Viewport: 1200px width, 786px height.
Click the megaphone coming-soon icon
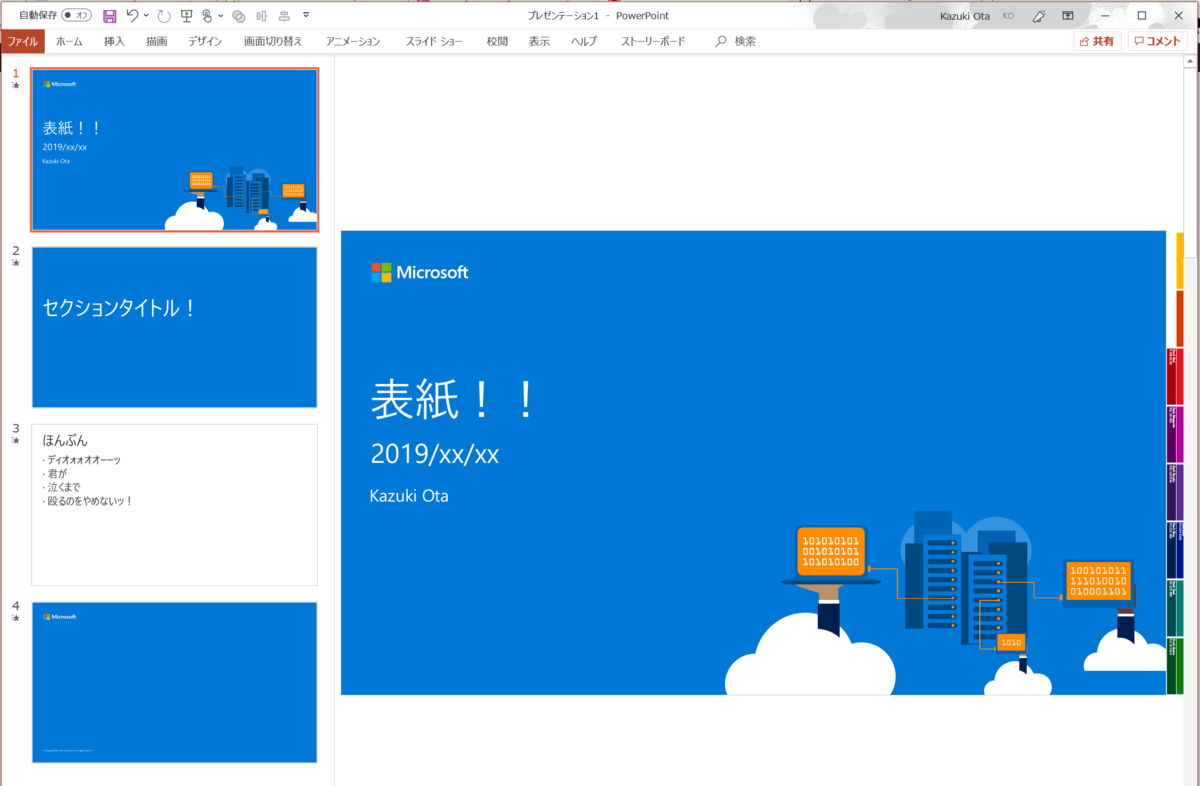[x=1039, y=15]
